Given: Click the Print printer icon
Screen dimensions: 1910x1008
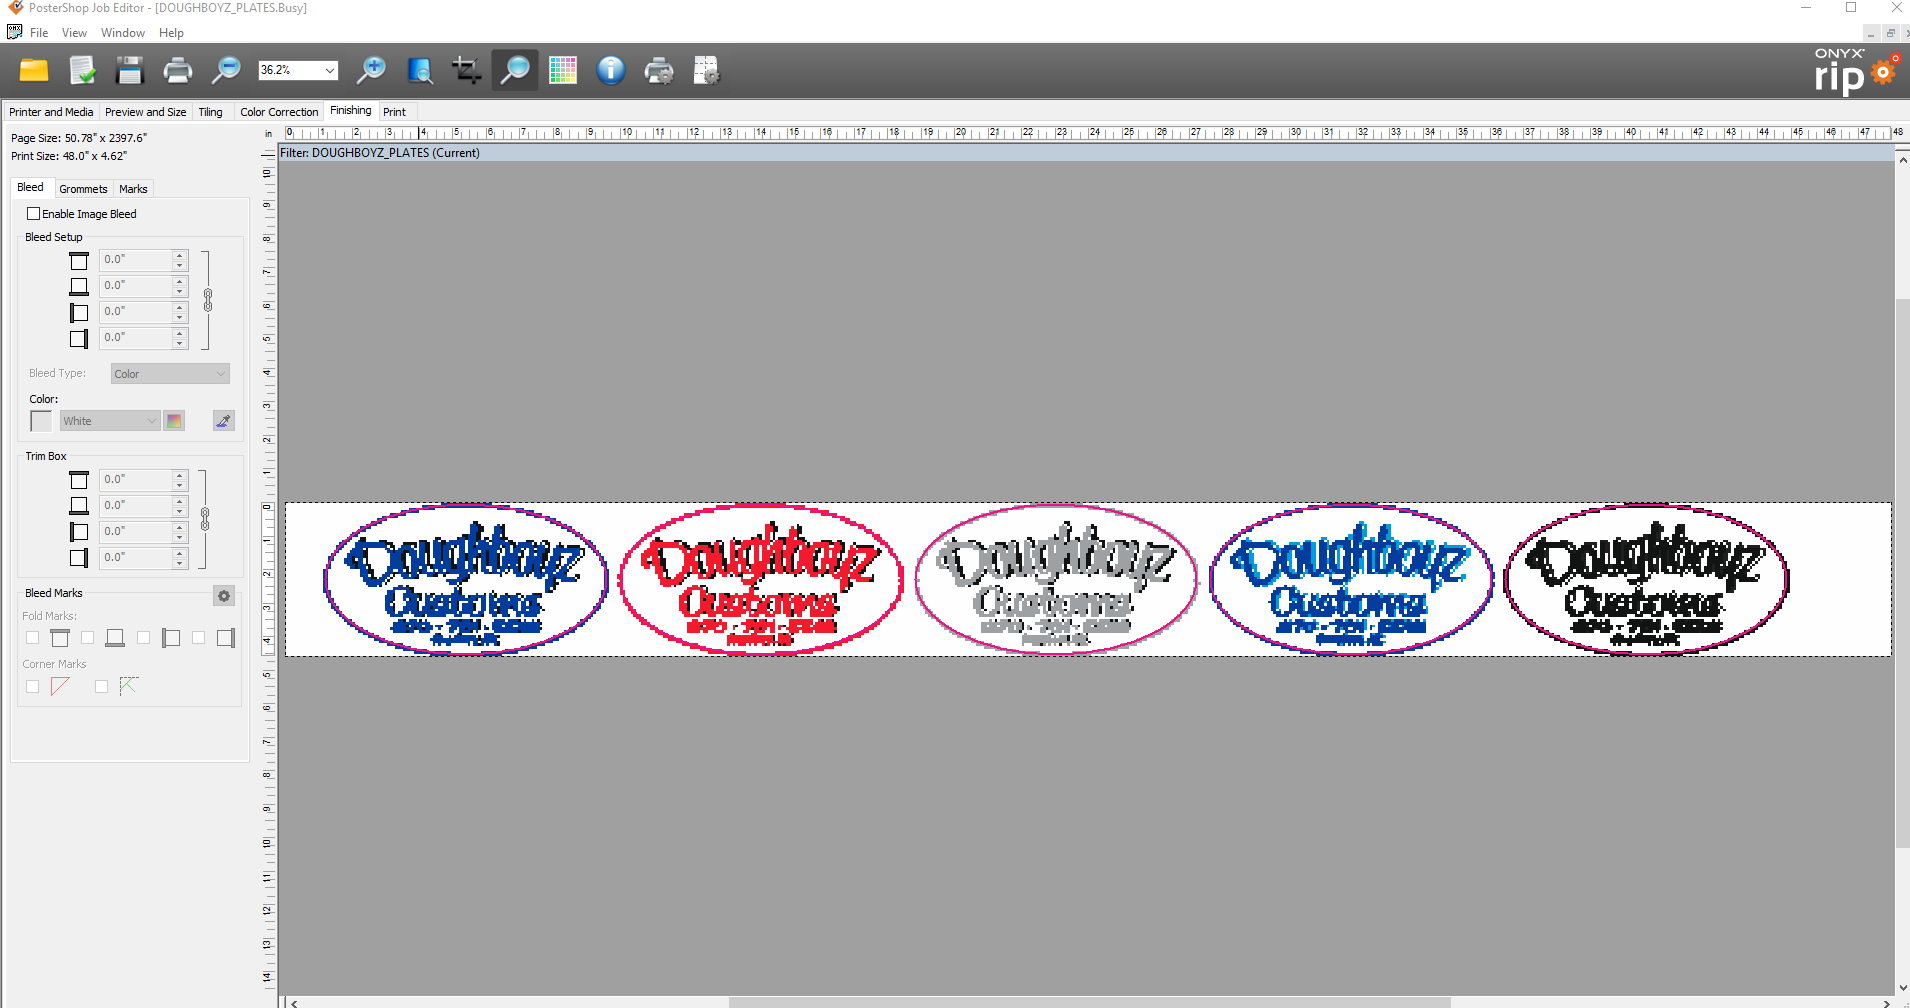Looking at the screenshot, I should tap(178, 70).
